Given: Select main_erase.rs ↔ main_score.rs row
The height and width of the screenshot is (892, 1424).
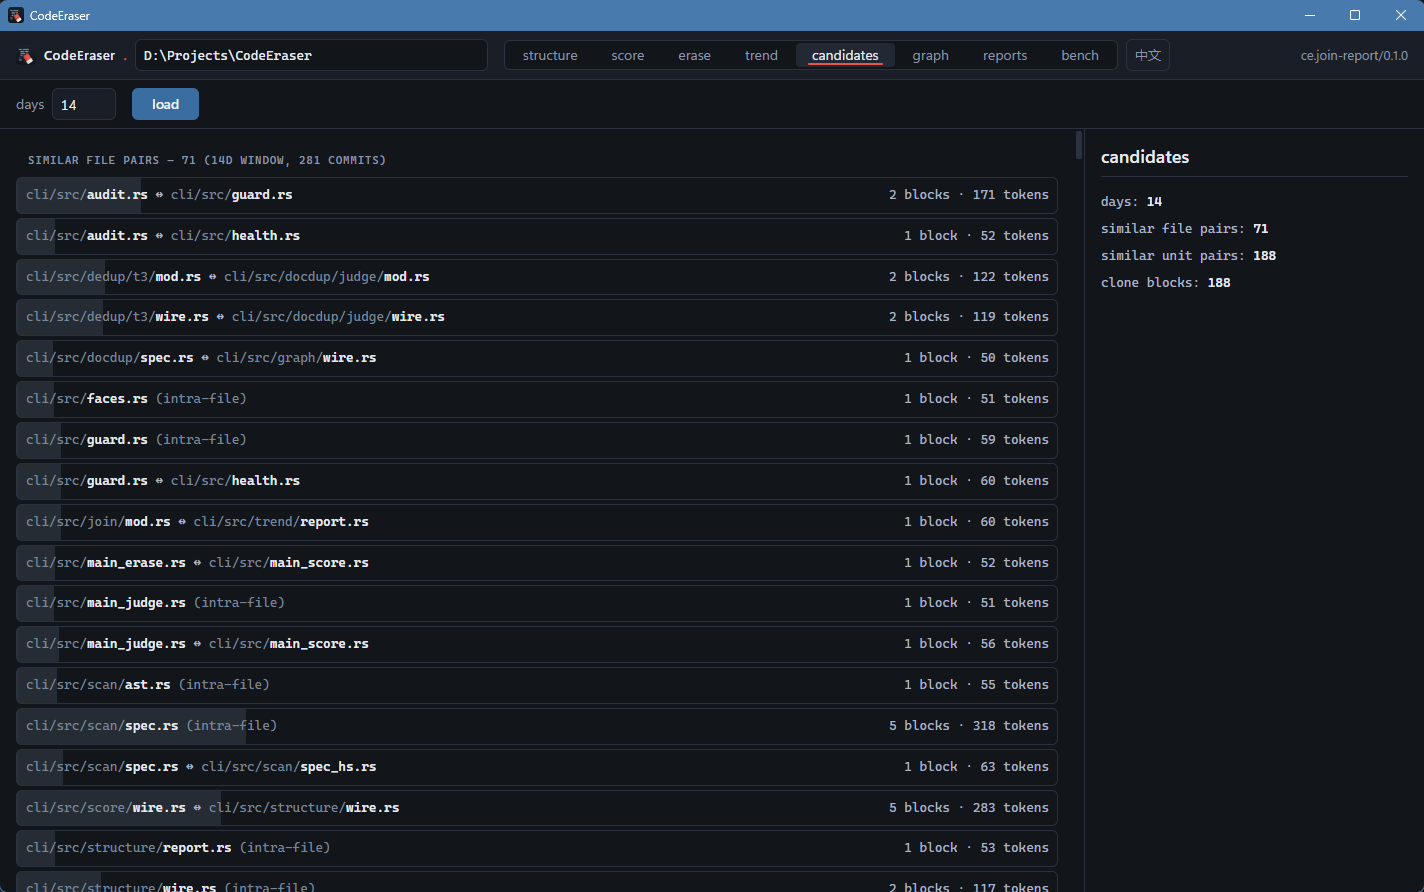Looking at the screenshot, I should tap(537, 563).
